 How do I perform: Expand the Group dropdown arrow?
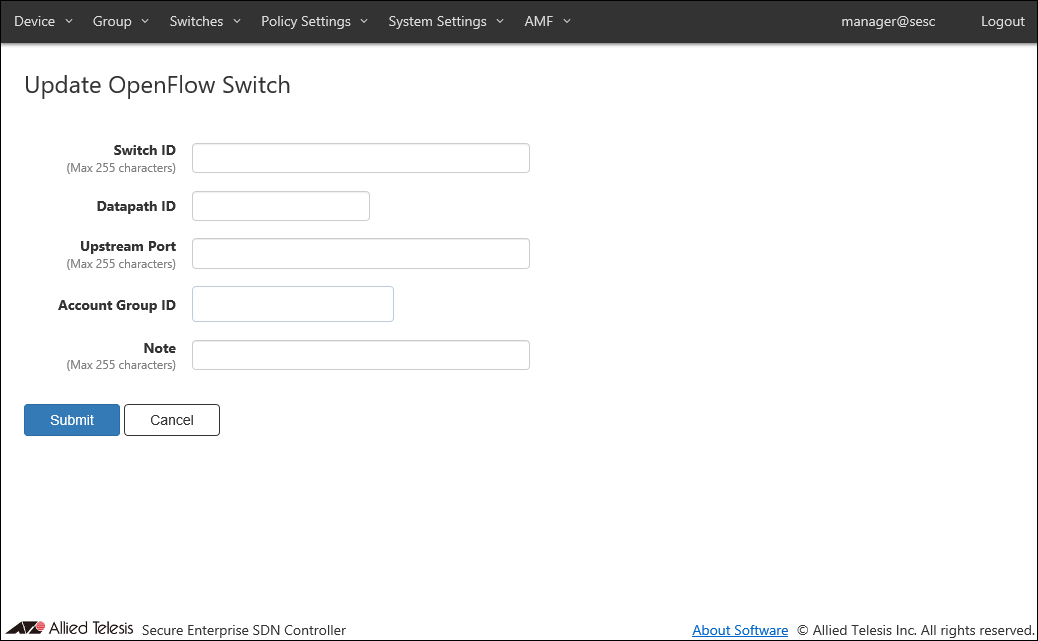coord(145,21)
